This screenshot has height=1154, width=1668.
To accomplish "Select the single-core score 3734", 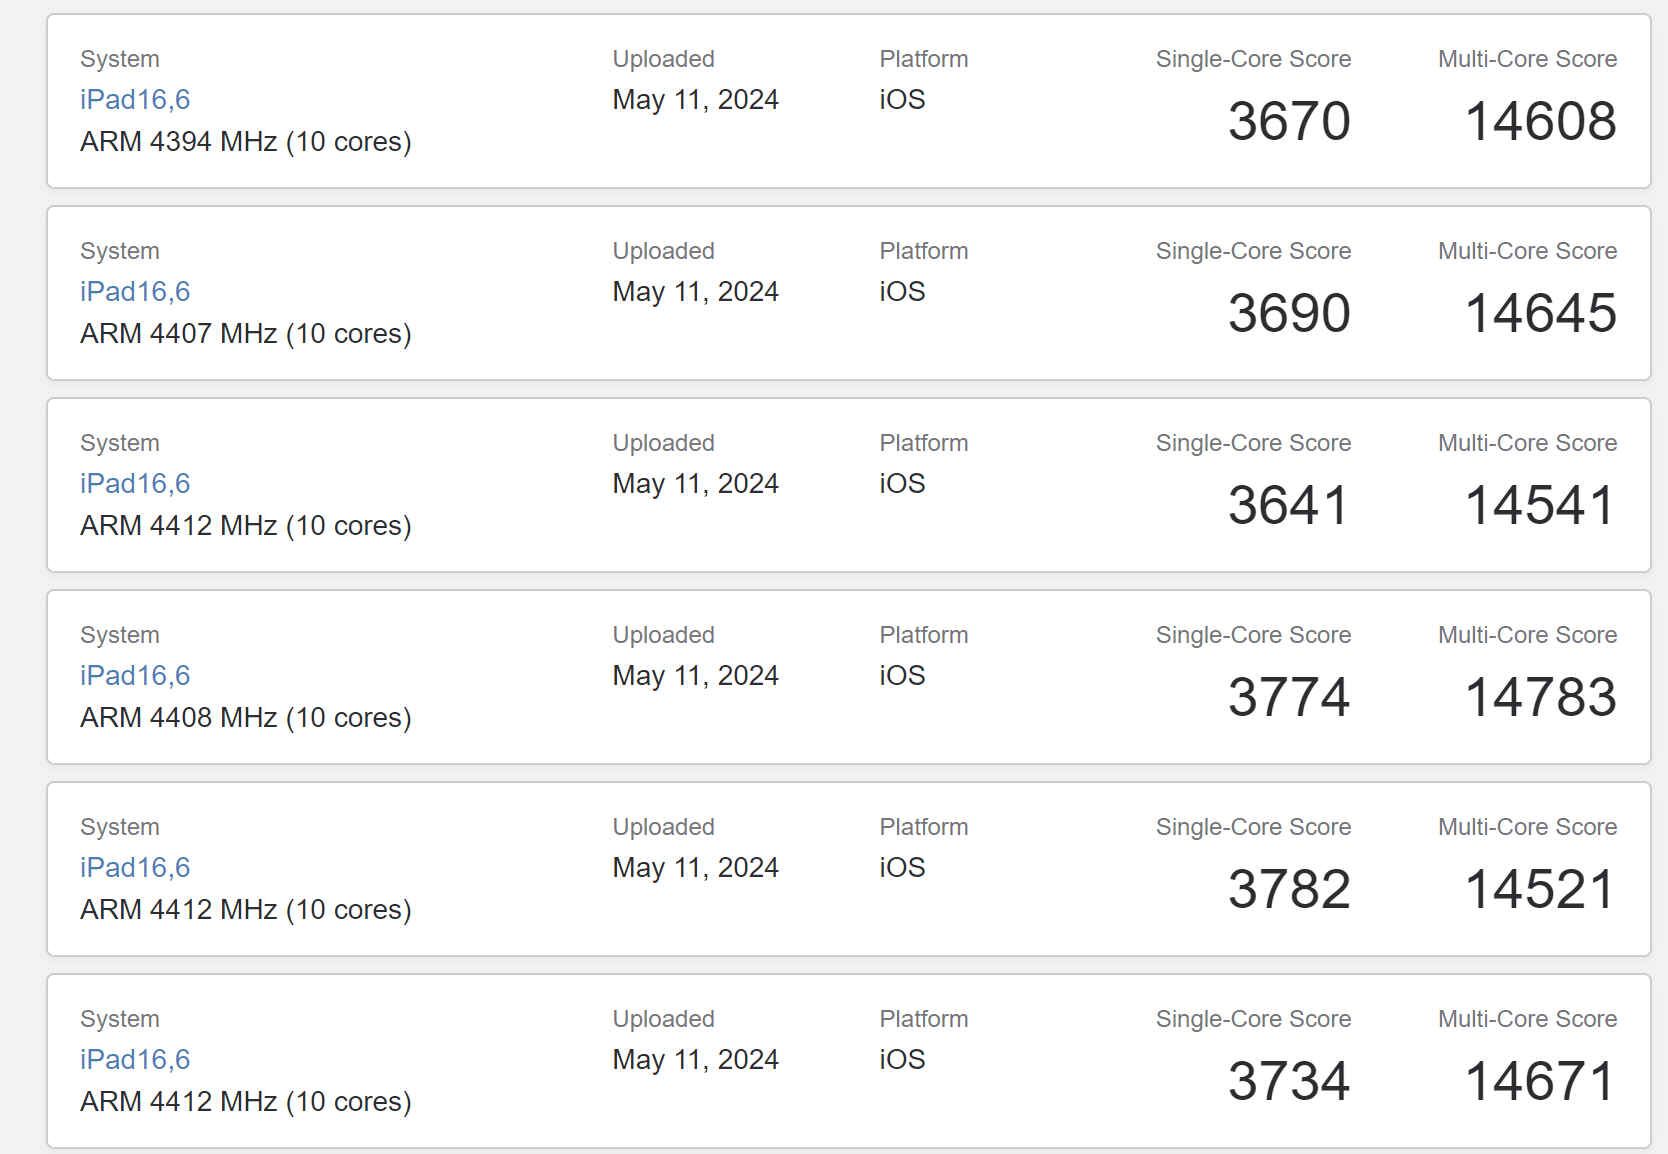I will (1289, 1081).
